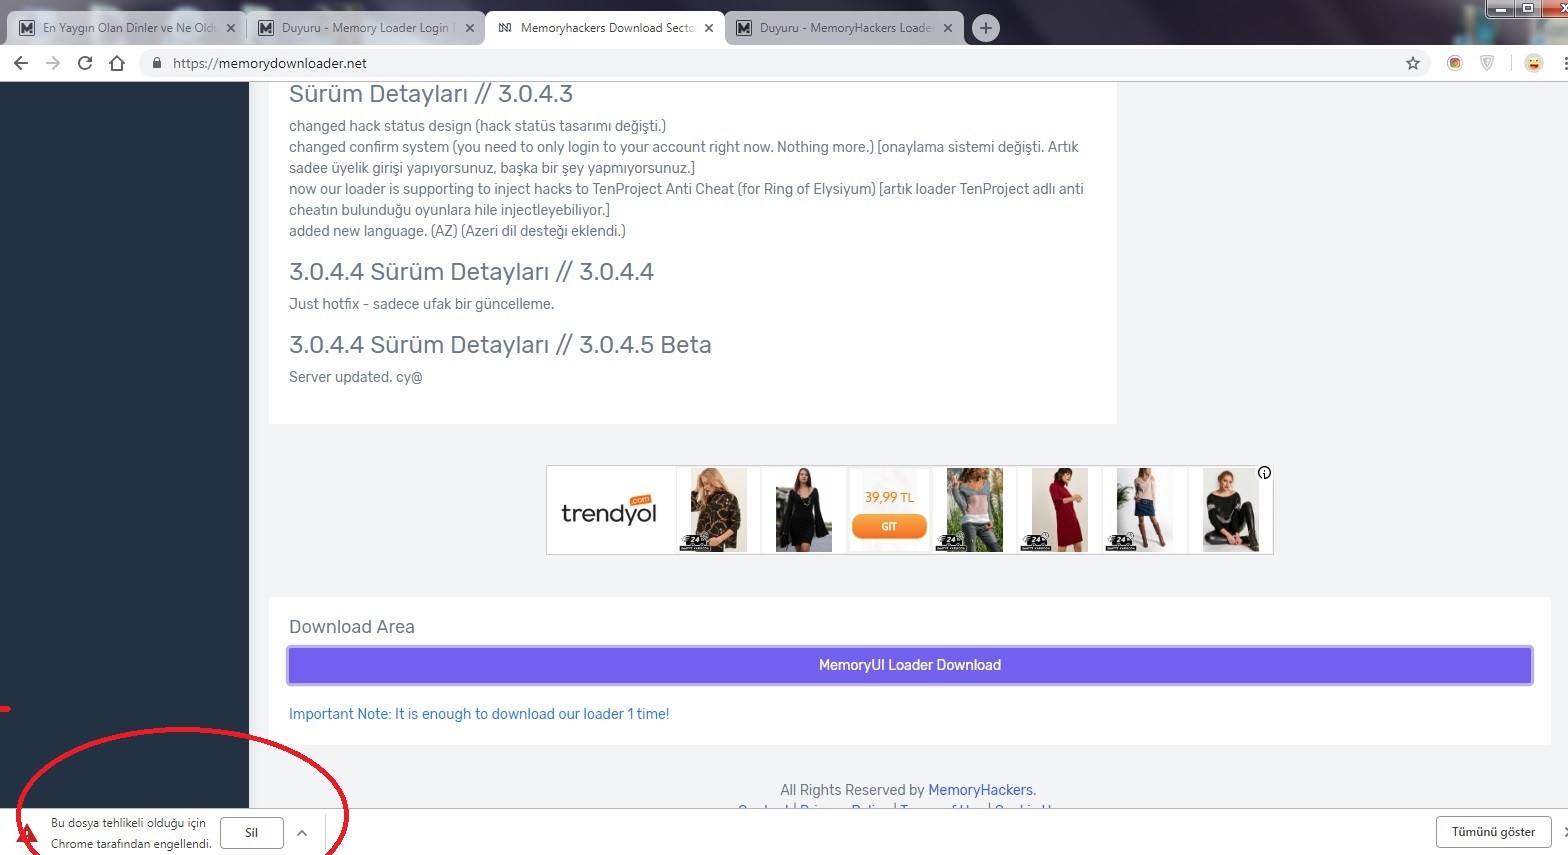Click the Tümünü göster button
Image resolution: width=1568 pixels, height=855 pixels.
[1493, 832]
